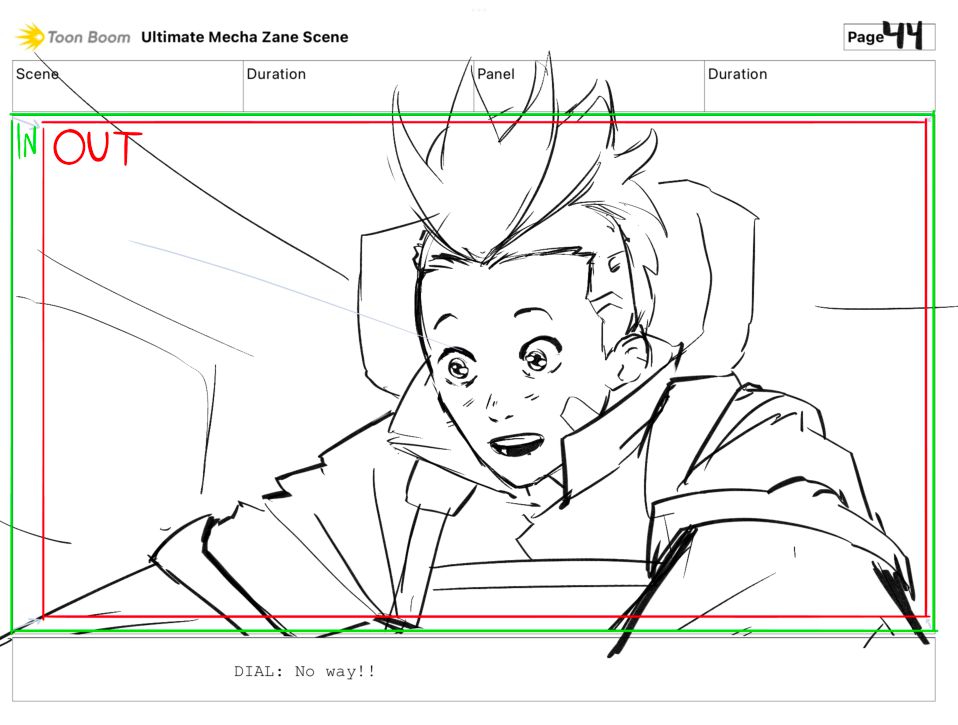Click the Page number box

[889, 37]
